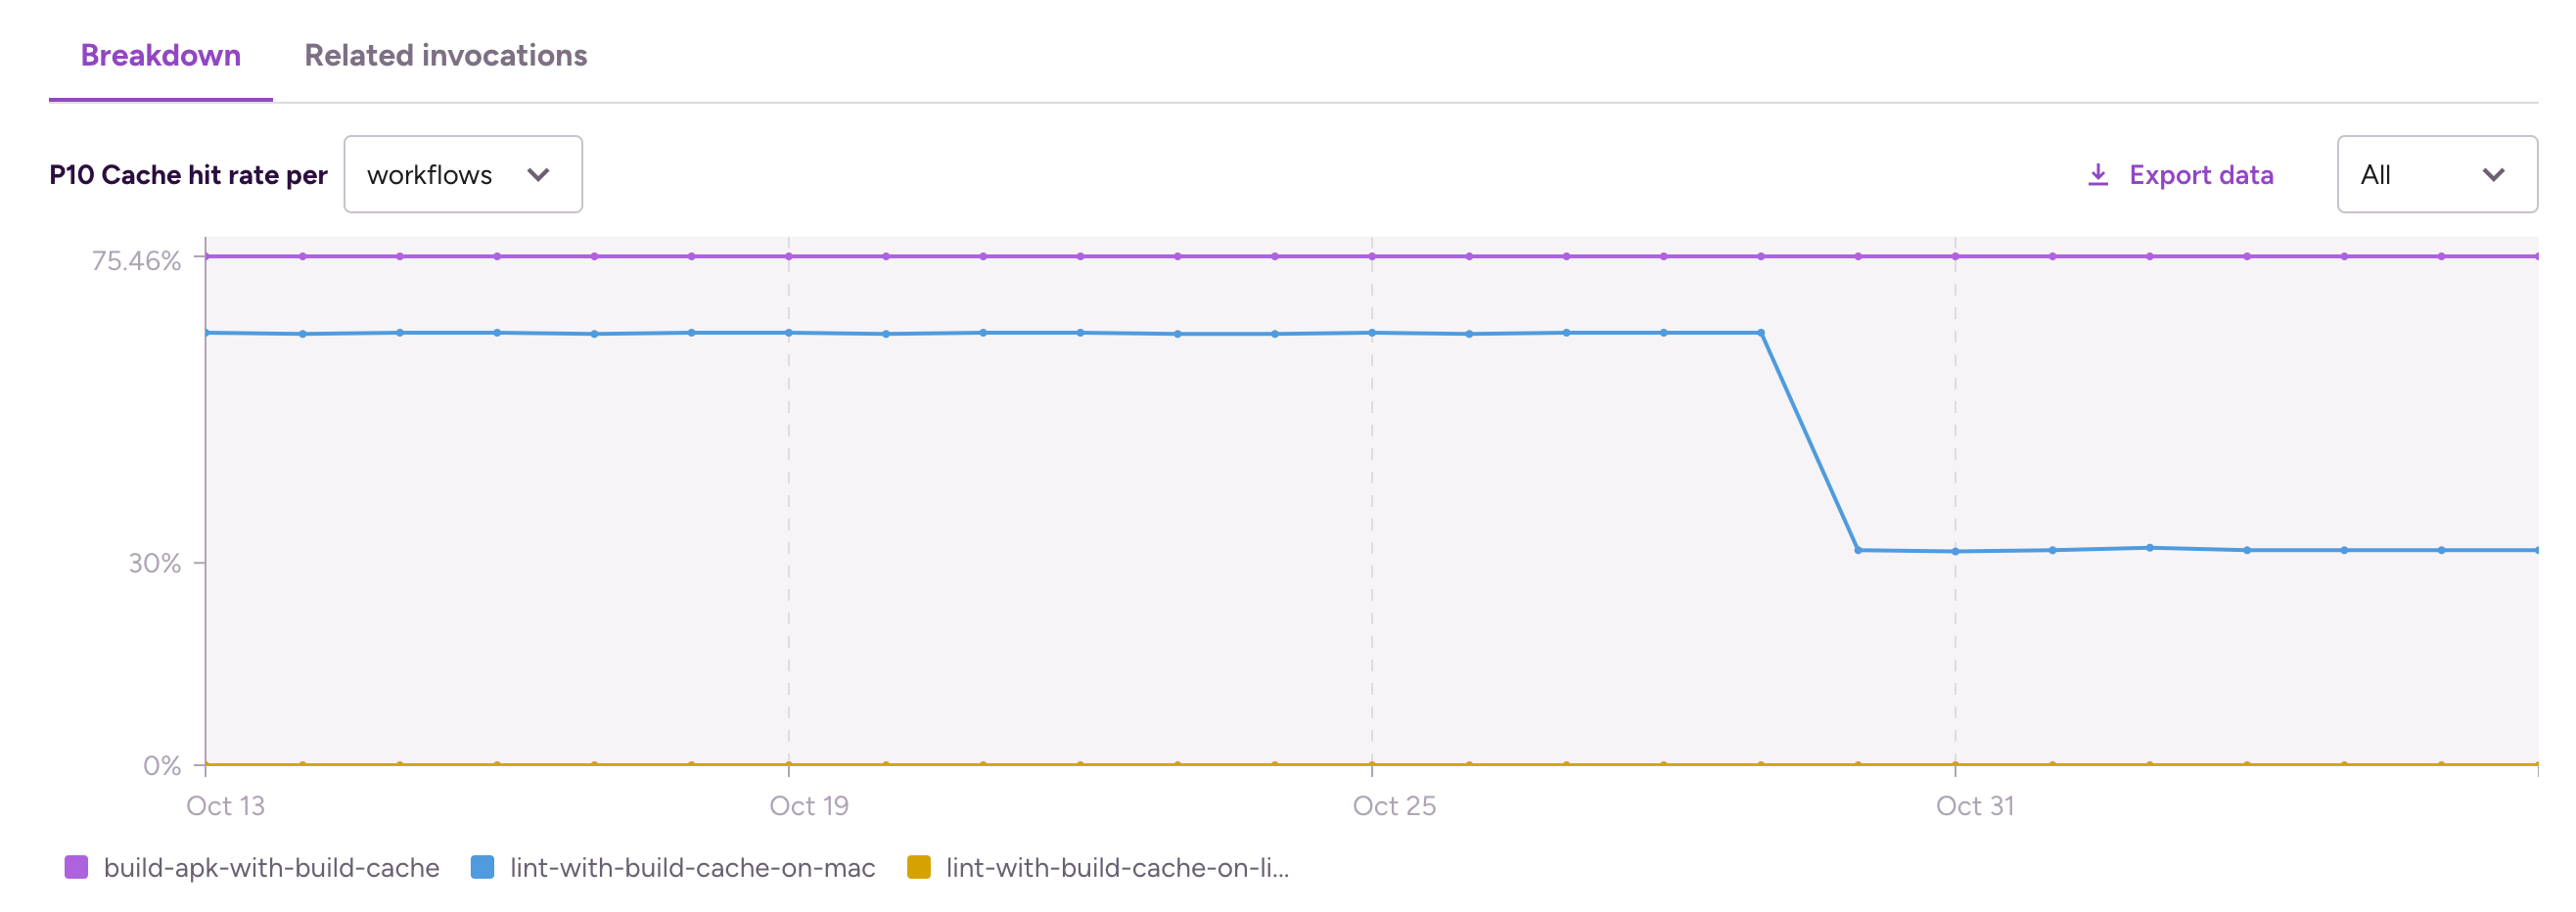This screenshot has width=2576, height=912.
Task: Expand the grouping dropdown next to P10 Cache hit rate
Action: coord(462,174)
